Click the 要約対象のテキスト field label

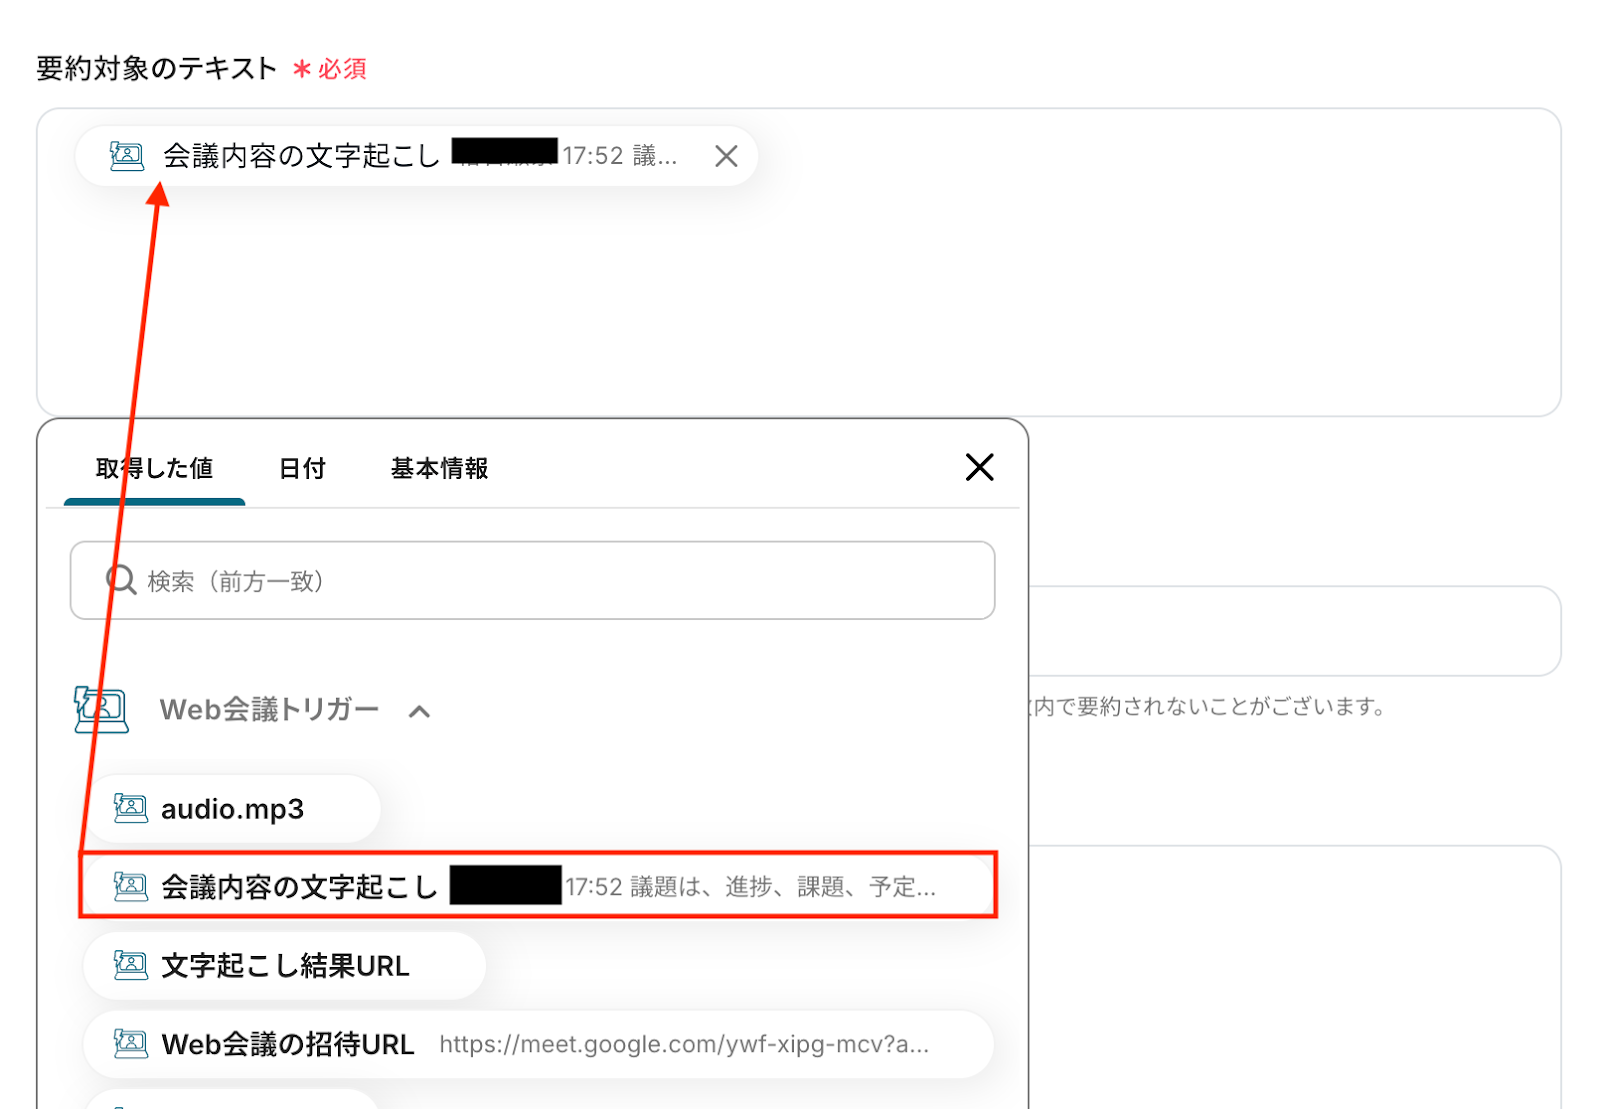(156, 68)
